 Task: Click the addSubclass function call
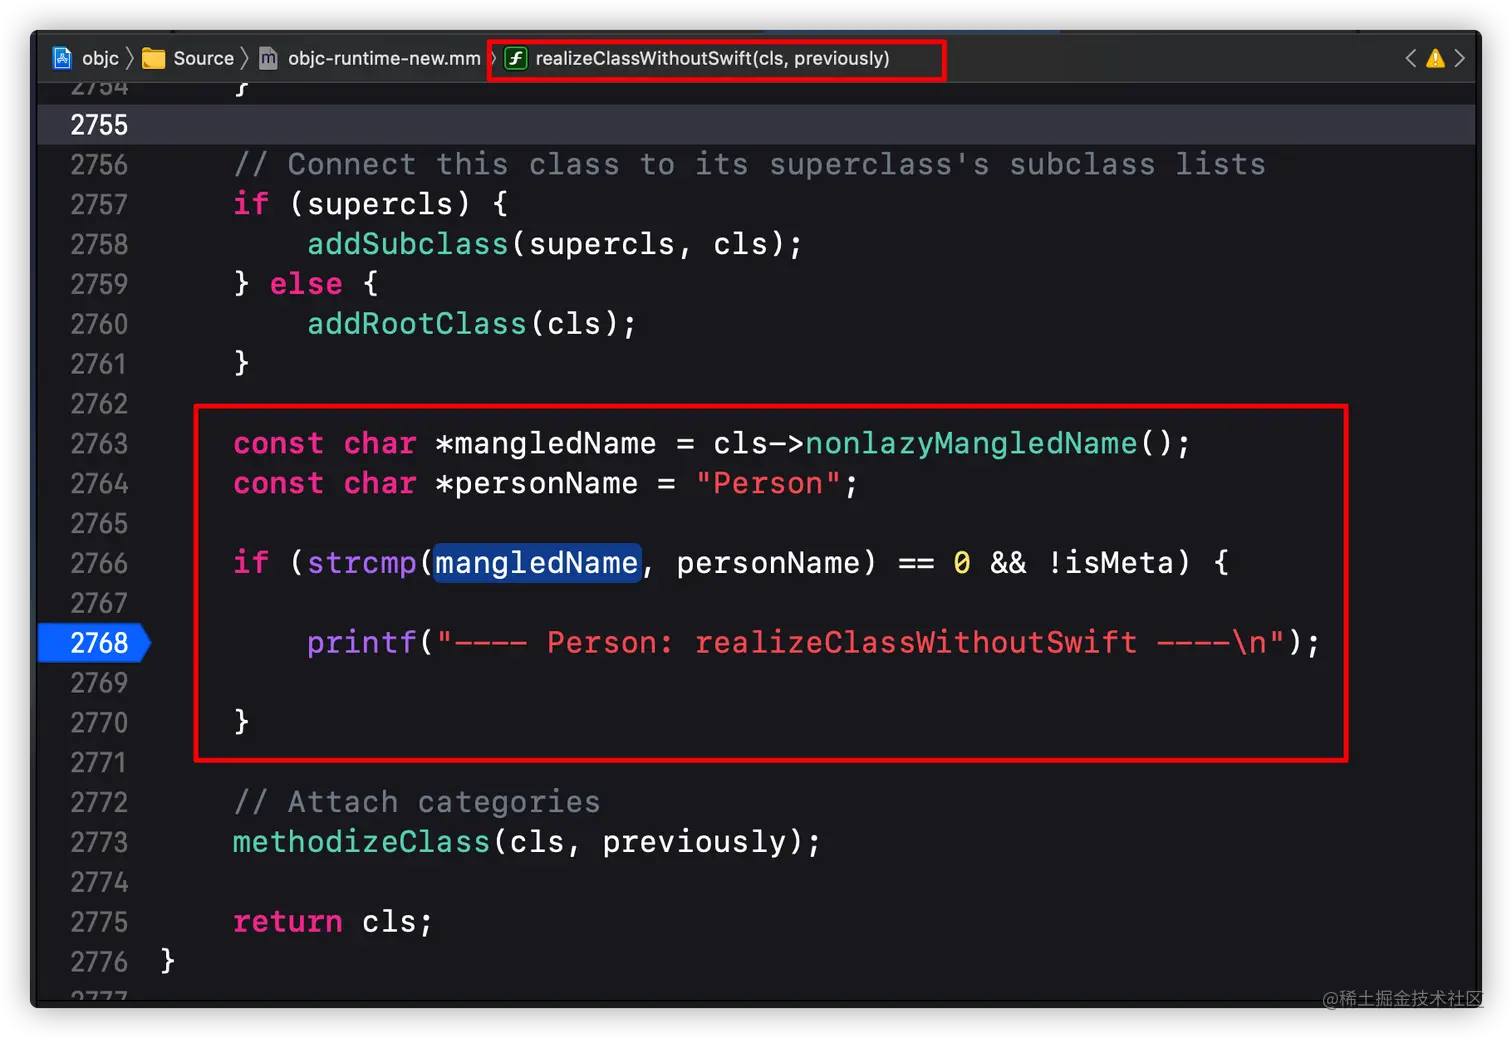pyautogui.click(x=408, y=244)
